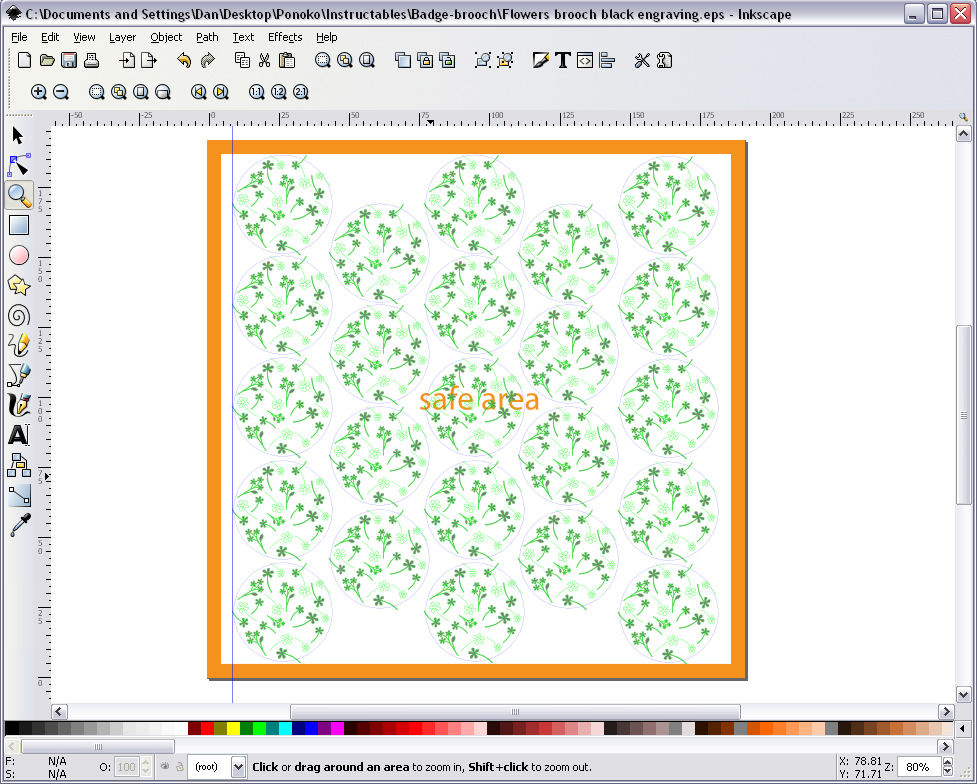
Task: Redo action using the toolbar icon
Action: point(207,60)
